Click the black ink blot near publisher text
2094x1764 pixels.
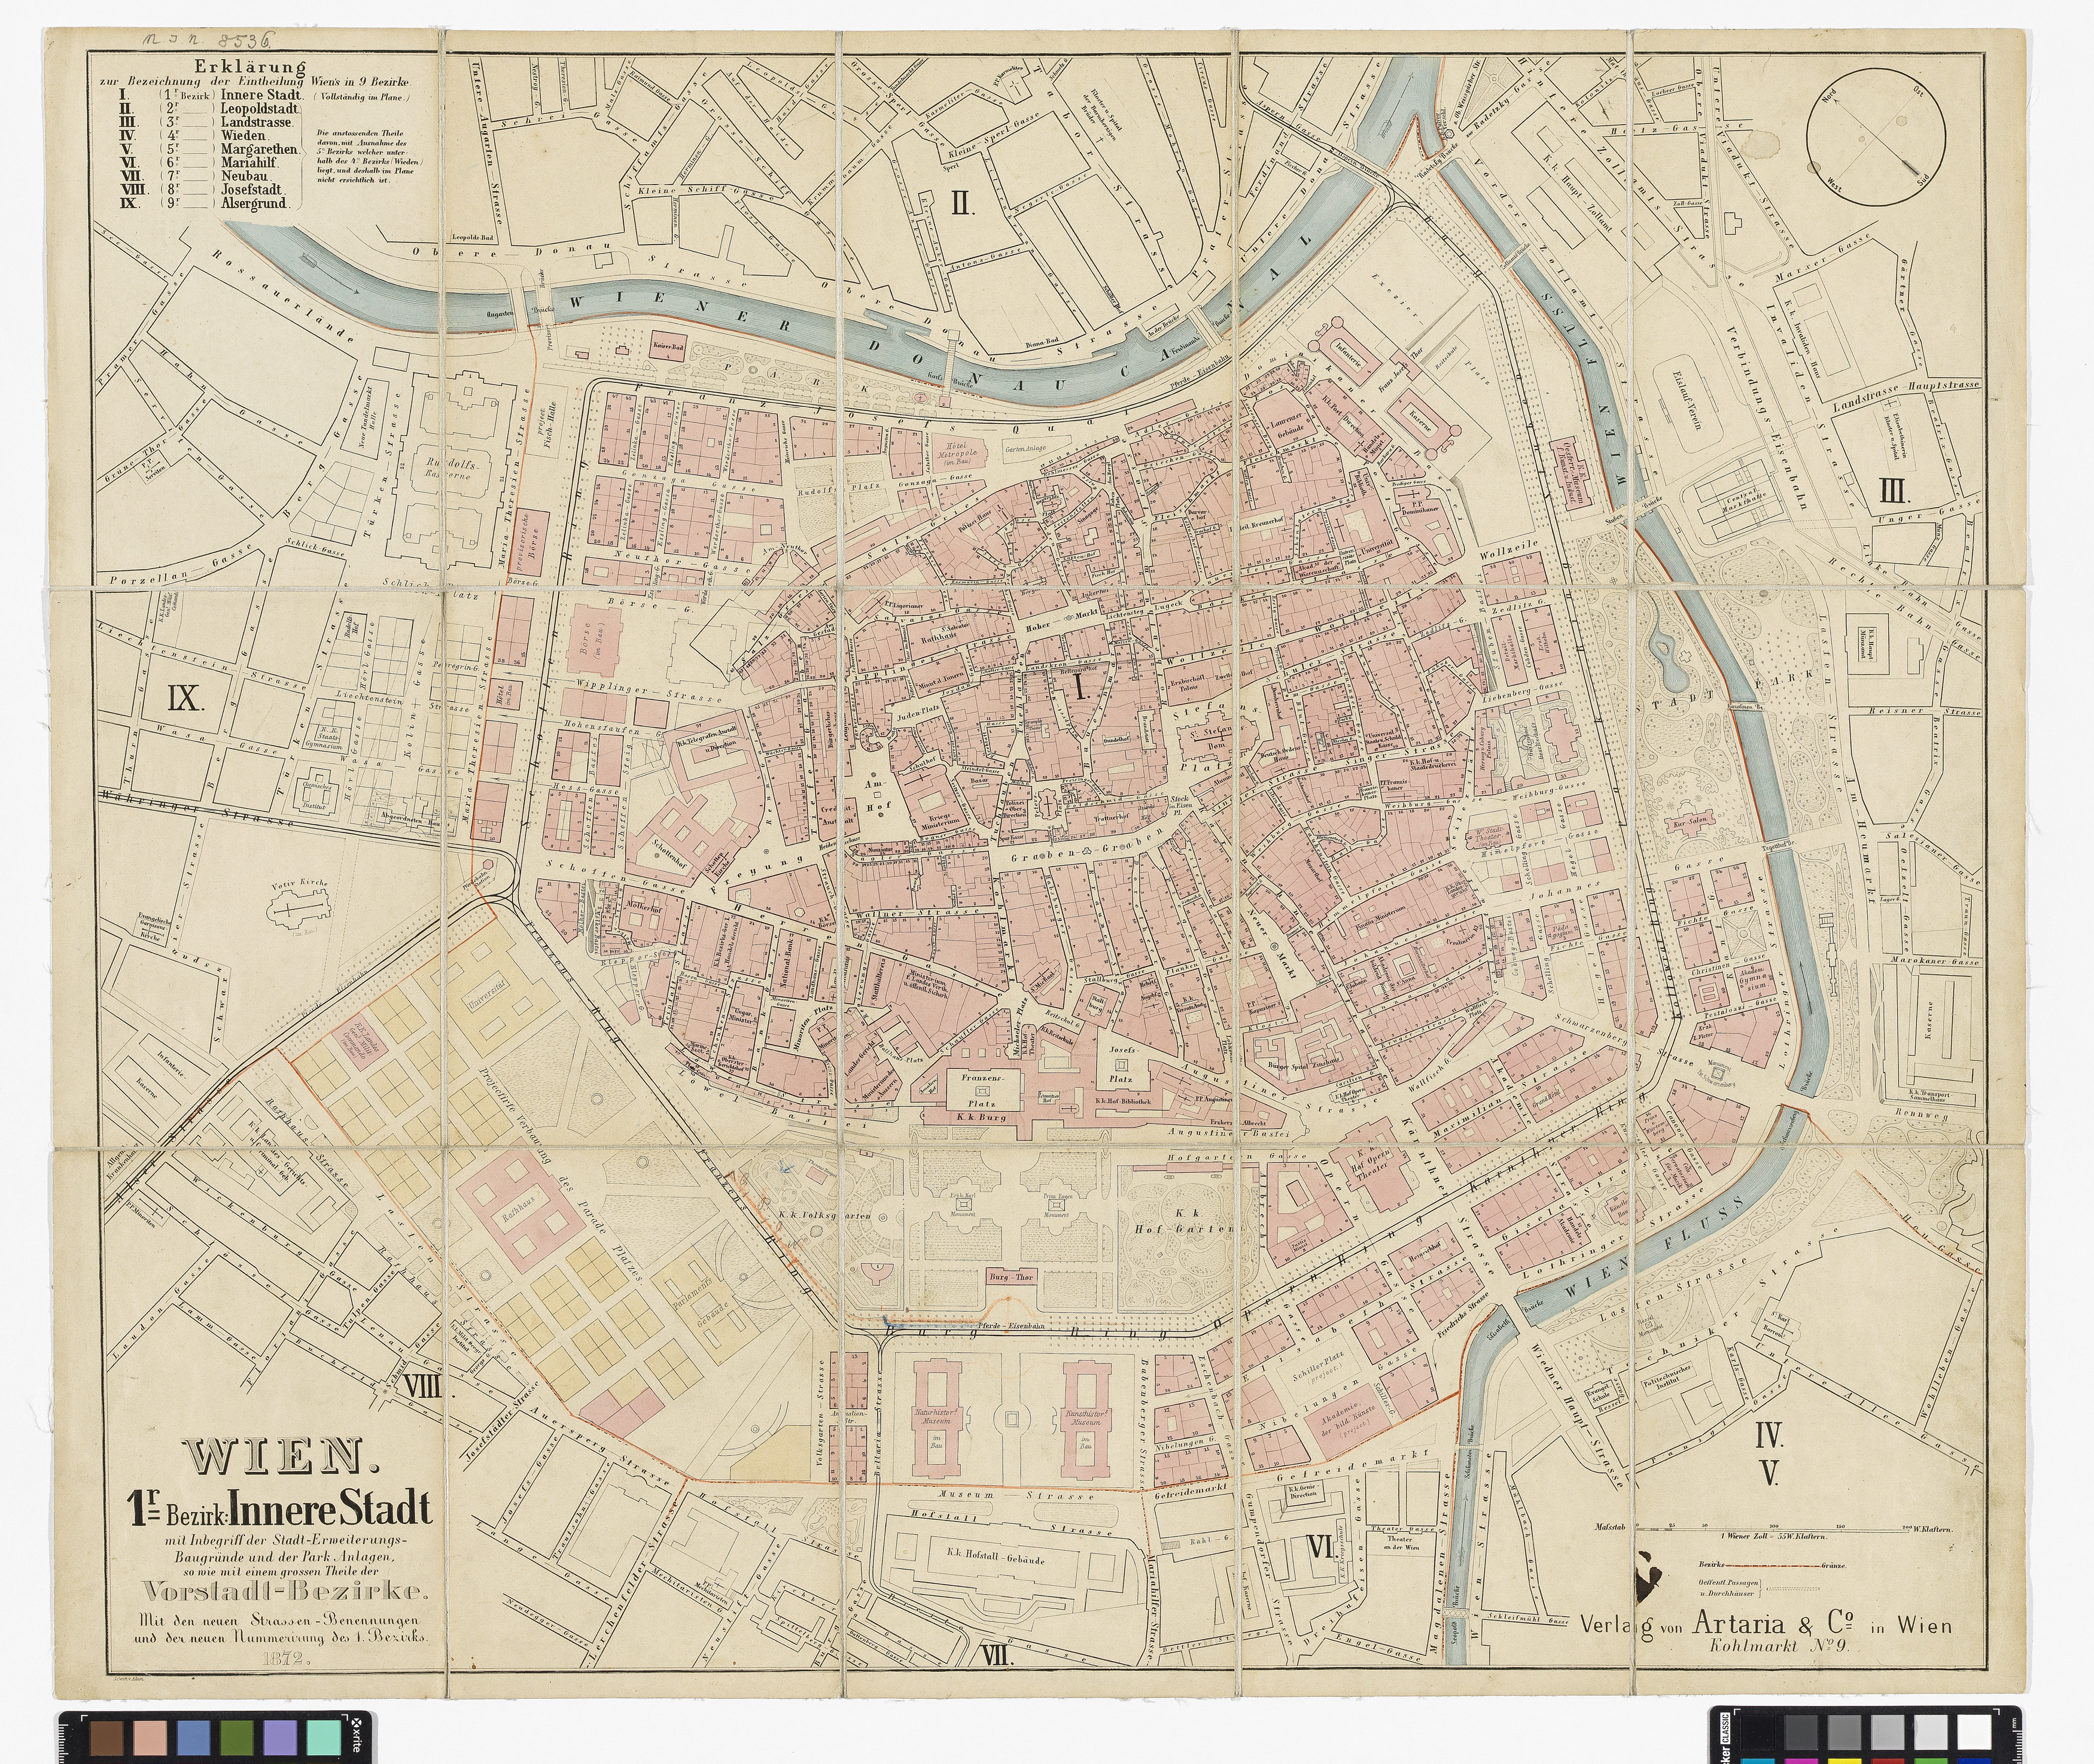point(1644,1584)
